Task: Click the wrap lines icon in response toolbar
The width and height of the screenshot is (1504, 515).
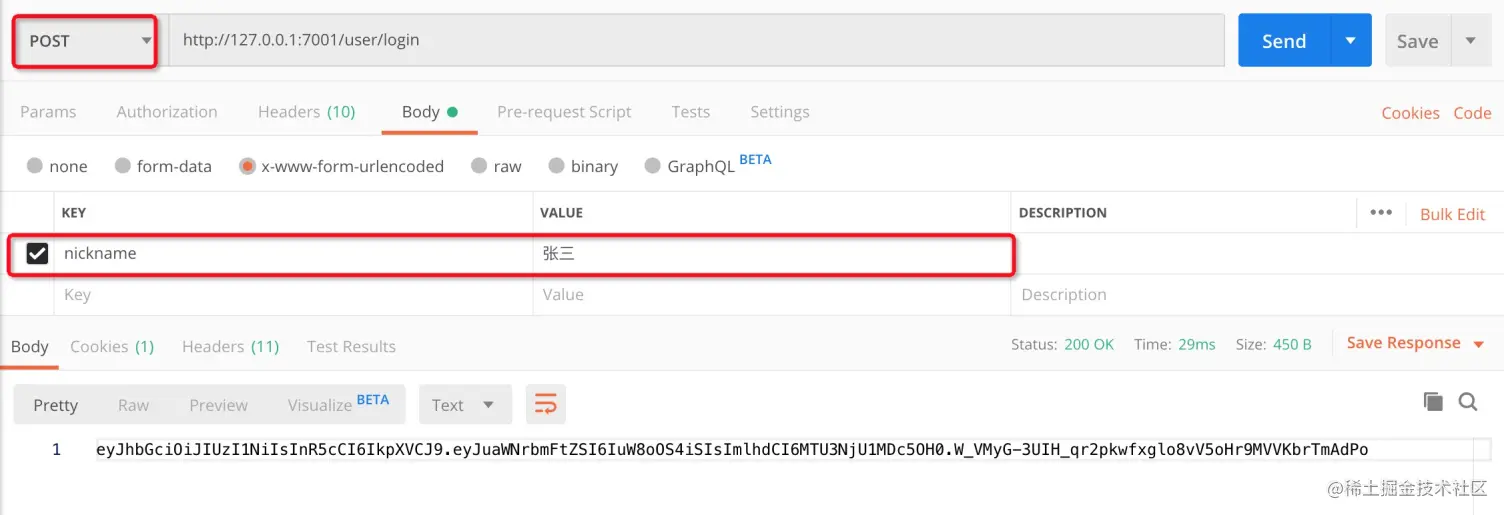Action: 545,404
